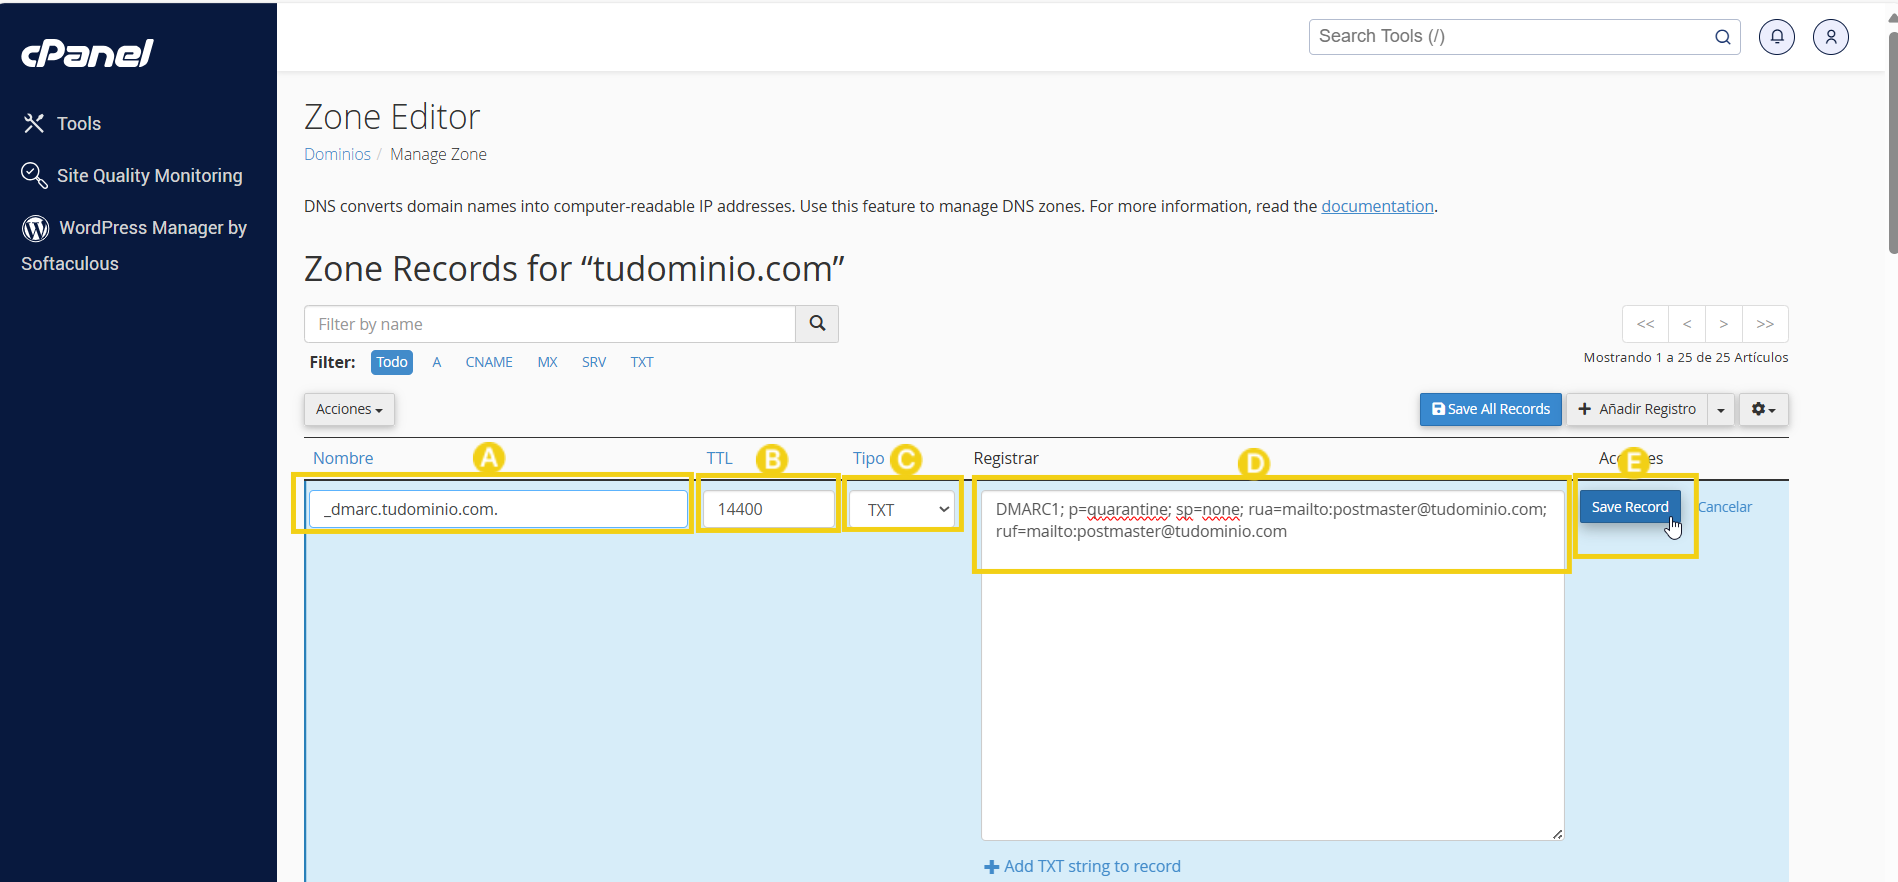Go to first page of records

[x=1646, y=324]
